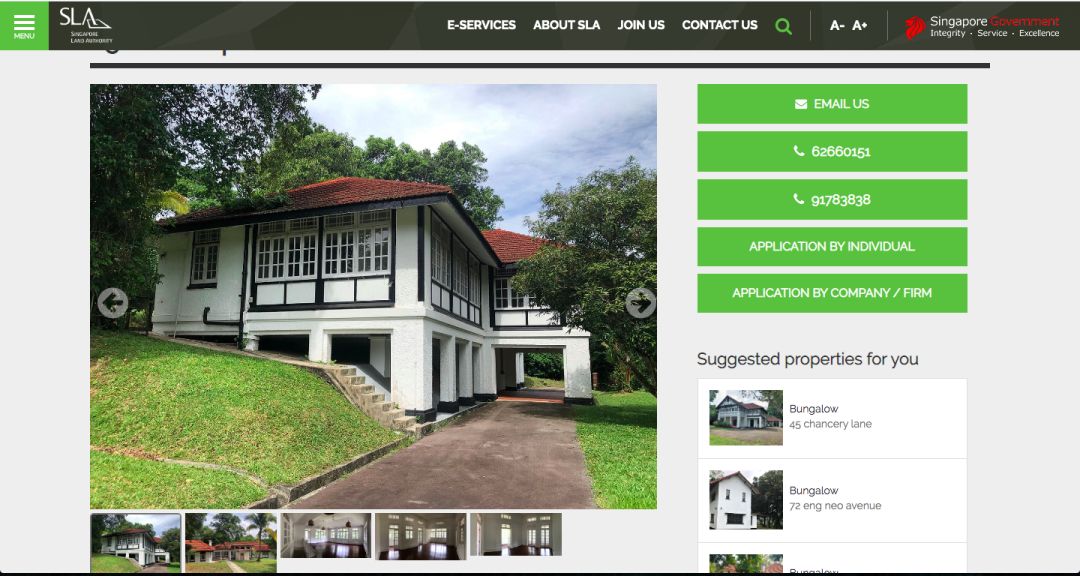The image size is (1080, 576).
Task: Click the 91783838 phone button
Action: pyautogui.click(x=832, y=200)
